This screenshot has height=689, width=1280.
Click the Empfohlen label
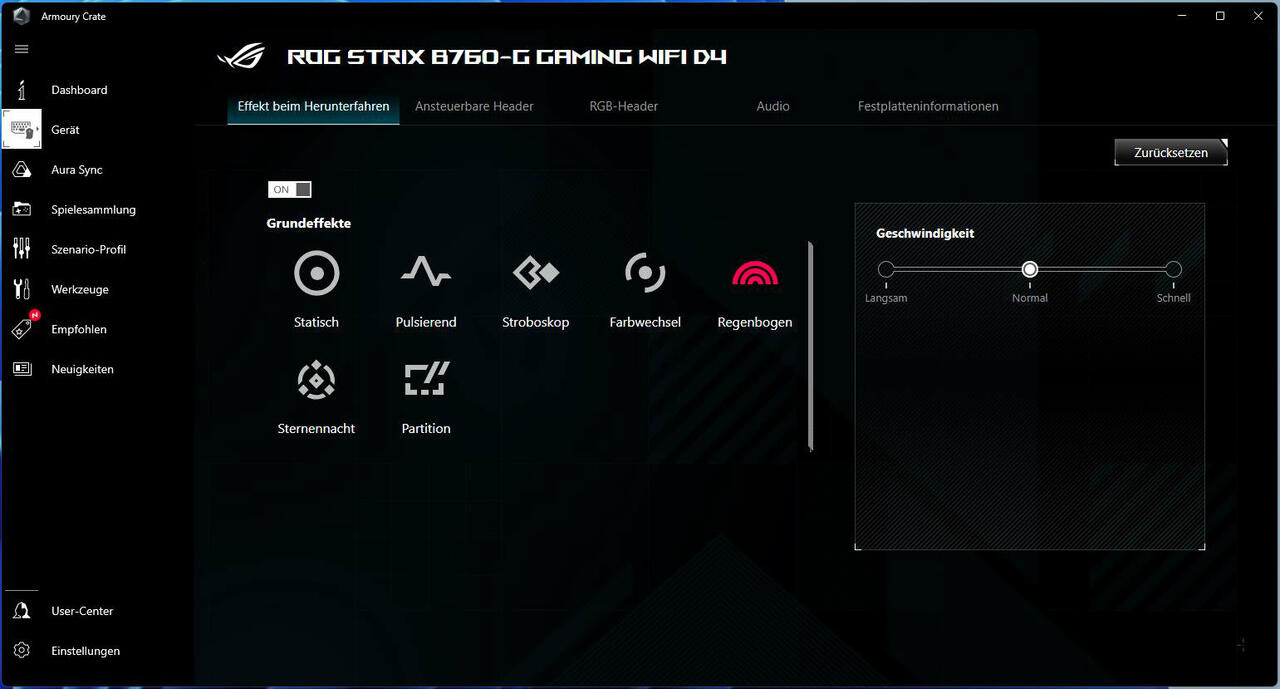(79, 329)
